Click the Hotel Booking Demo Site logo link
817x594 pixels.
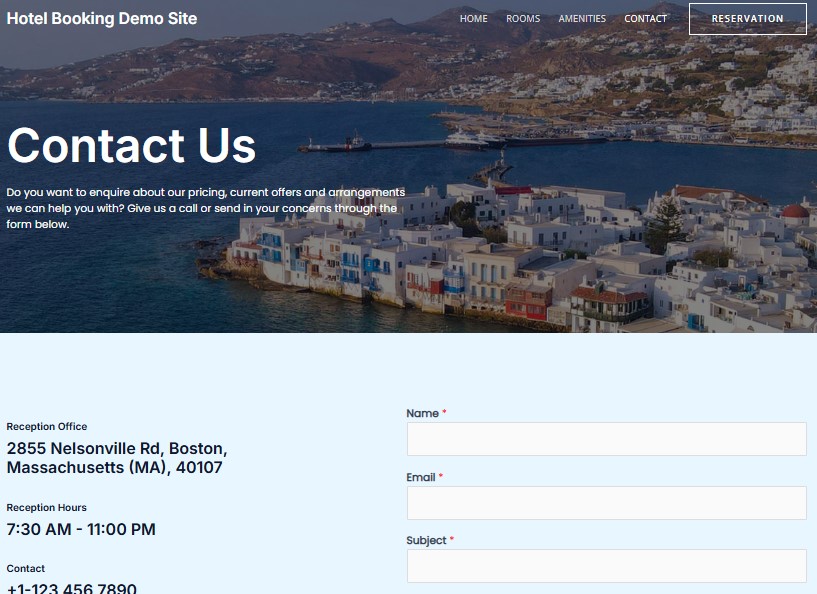pos(101,18)
